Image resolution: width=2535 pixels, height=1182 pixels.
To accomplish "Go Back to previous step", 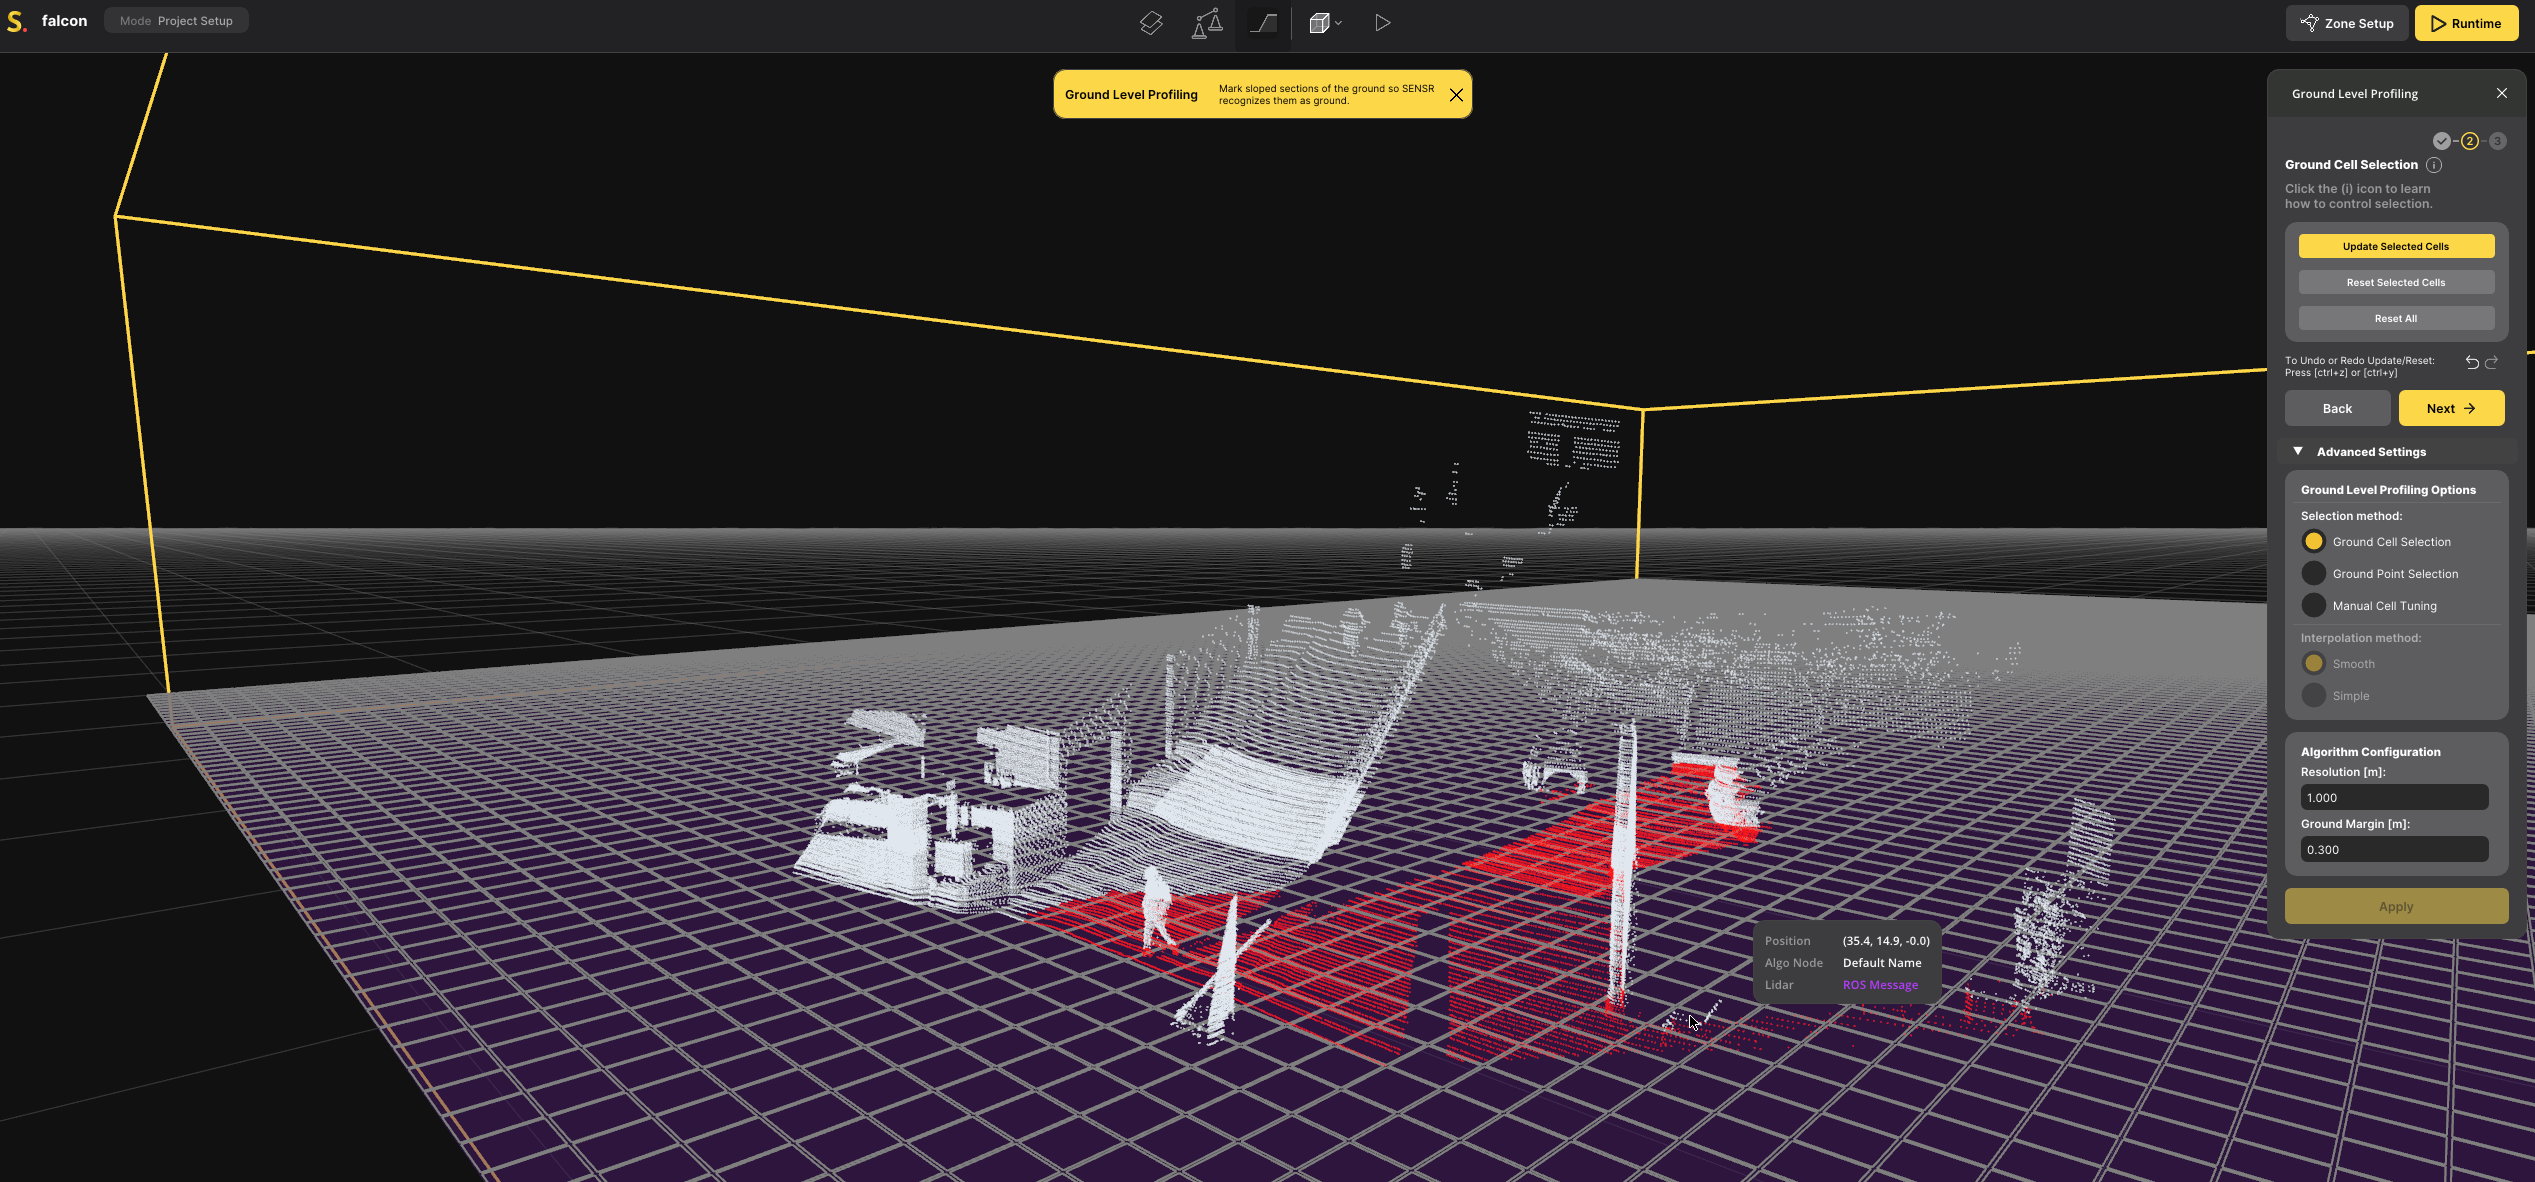I will click(x=2337, y=408).
